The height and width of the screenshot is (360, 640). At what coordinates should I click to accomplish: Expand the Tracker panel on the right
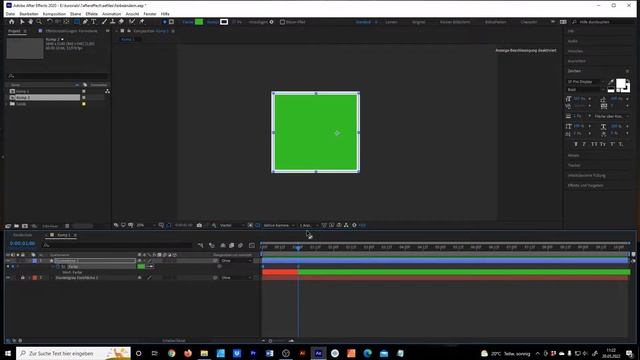pyautogui.click(x=574, y=165)
